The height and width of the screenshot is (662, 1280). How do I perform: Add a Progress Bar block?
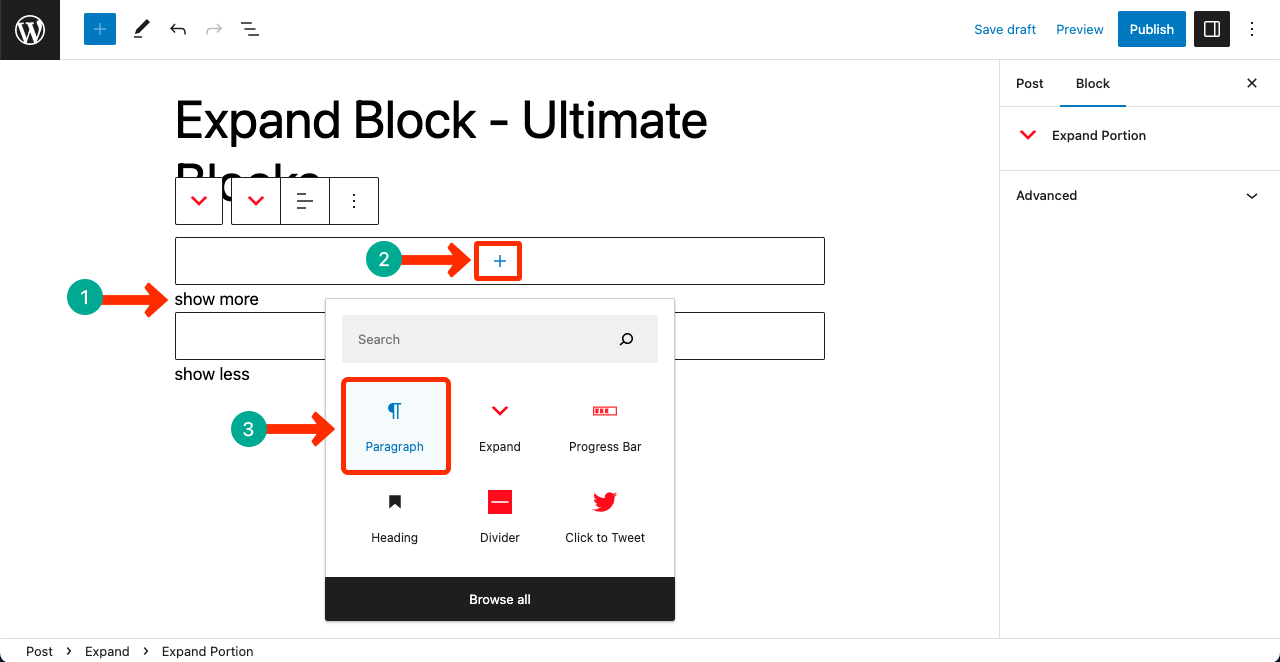[604, 425]
